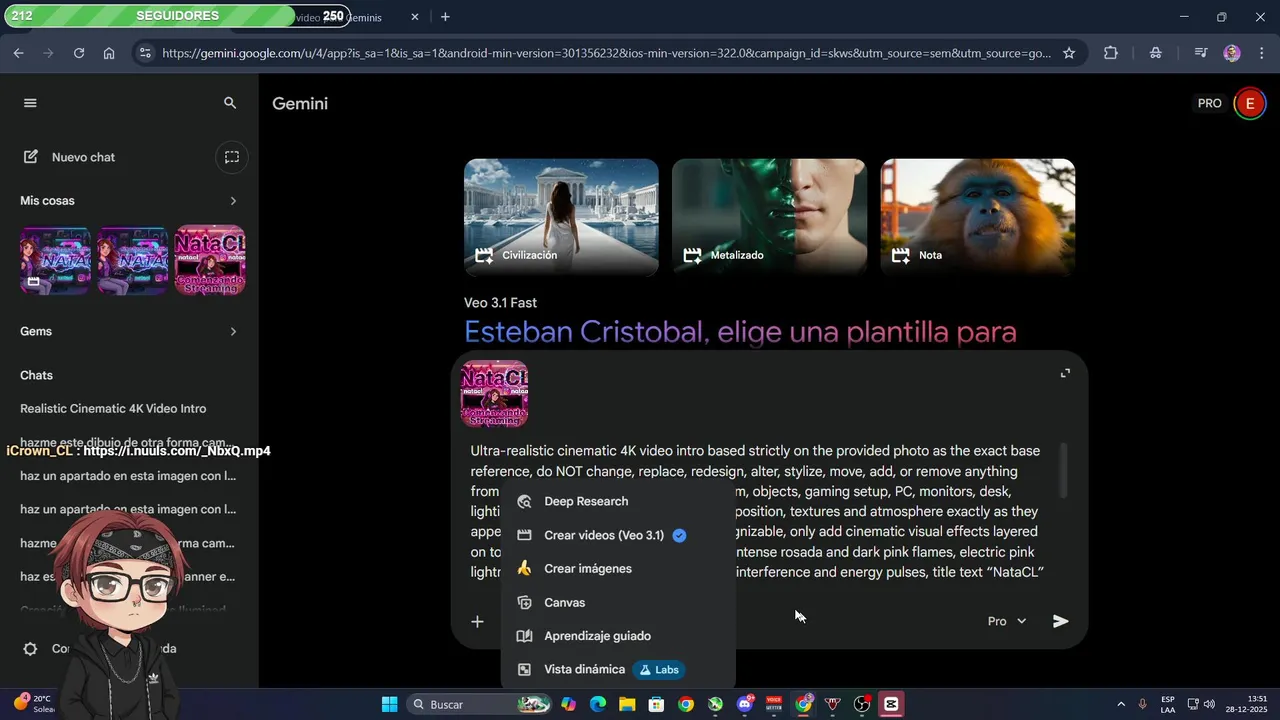This screenshot has width=1280, height=720.
Task: Bookmark this page with the star icon
Action: 1069,53
